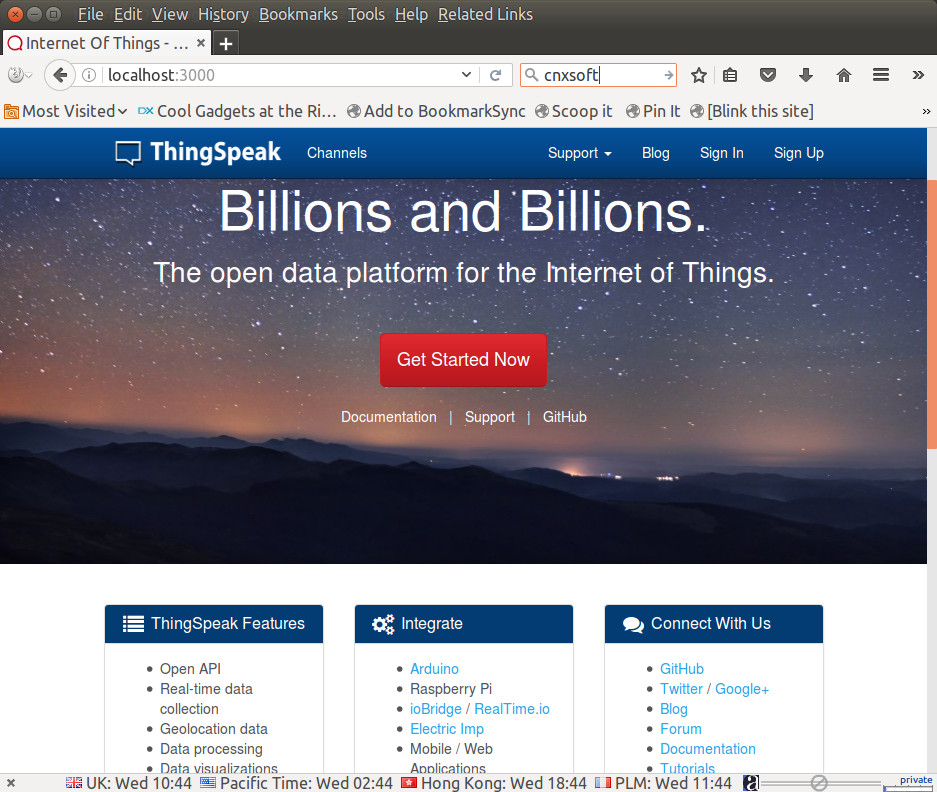
Task: Open the File menu
Action: tap(90, 14)
